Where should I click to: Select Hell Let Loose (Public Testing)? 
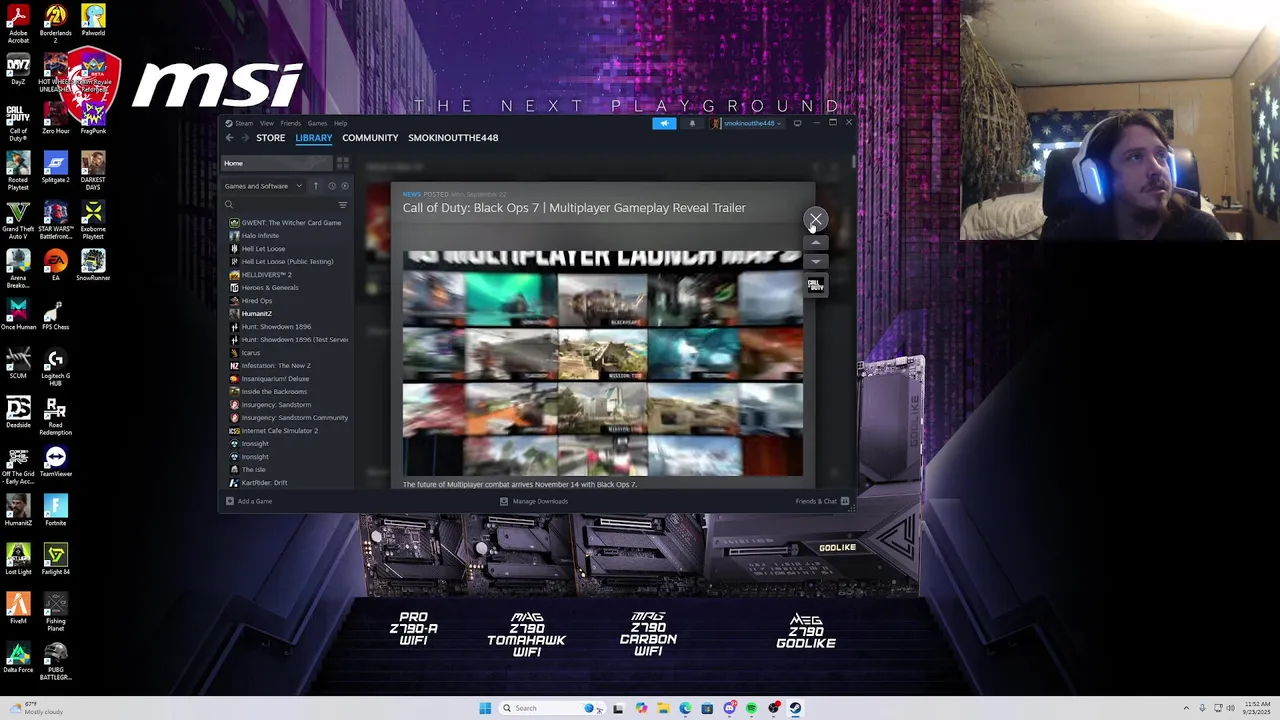pos(286,262)
